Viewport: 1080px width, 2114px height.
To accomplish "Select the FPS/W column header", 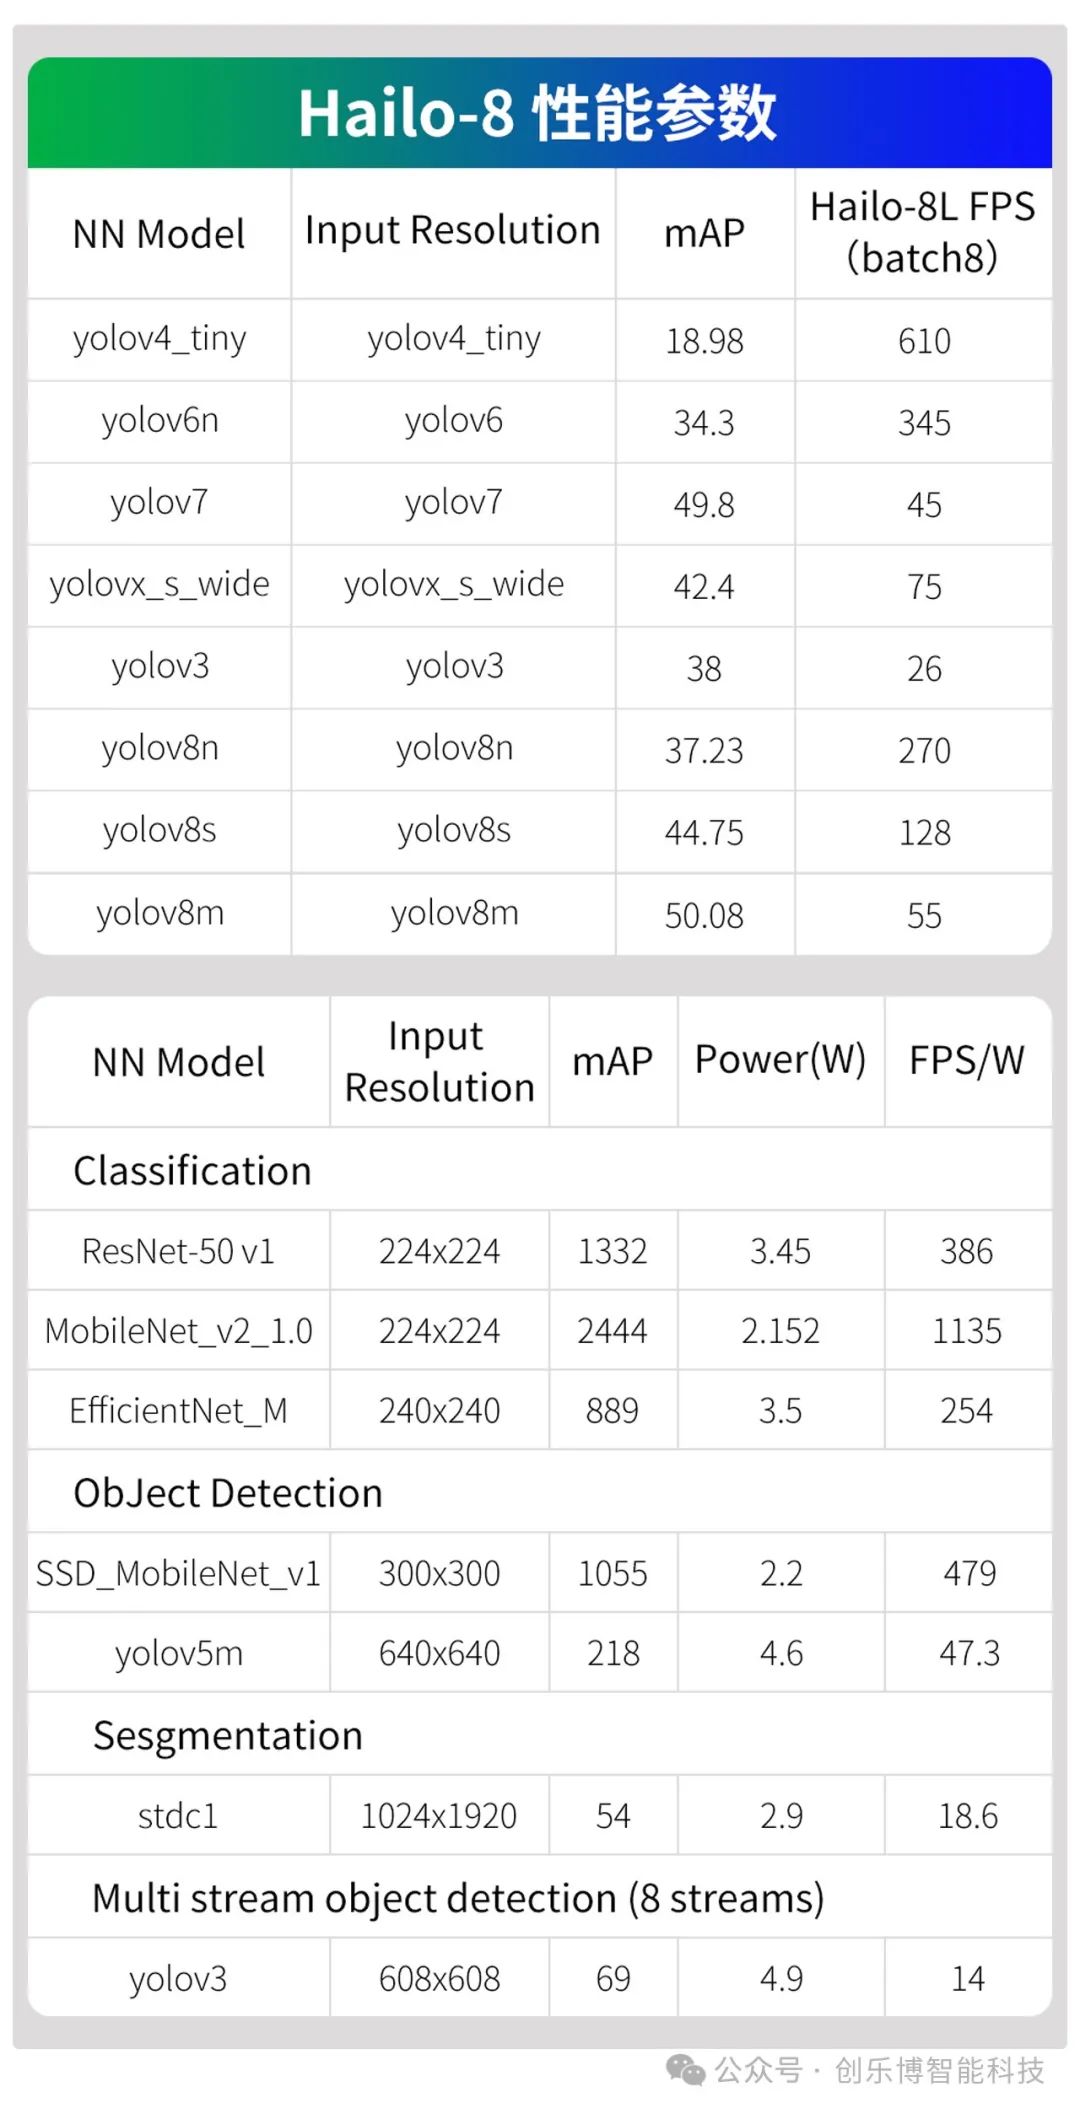I will tap(967, 1060).
